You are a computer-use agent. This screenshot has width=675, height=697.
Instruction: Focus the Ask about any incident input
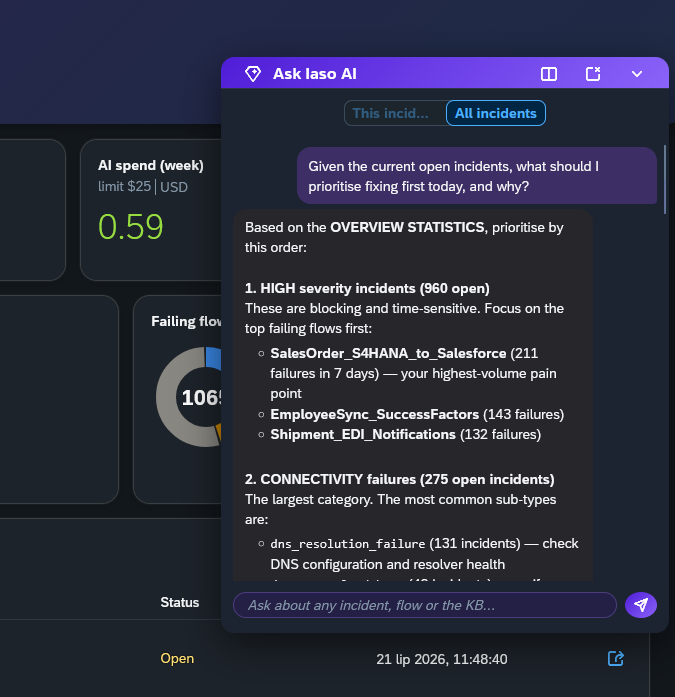[425, 605]
